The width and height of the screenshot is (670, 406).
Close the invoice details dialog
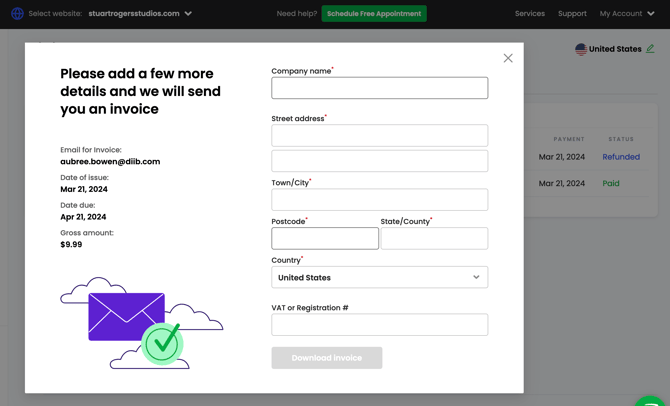click(508, 58)
